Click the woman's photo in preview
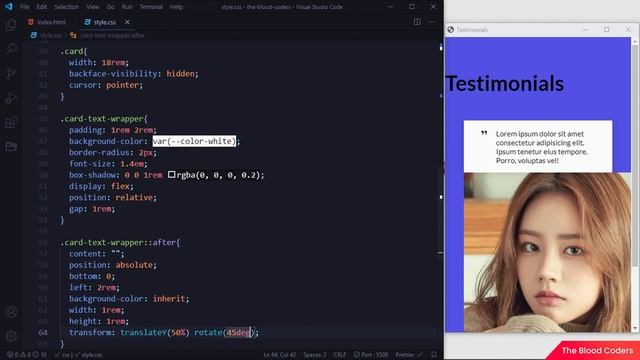 (547, 252)
